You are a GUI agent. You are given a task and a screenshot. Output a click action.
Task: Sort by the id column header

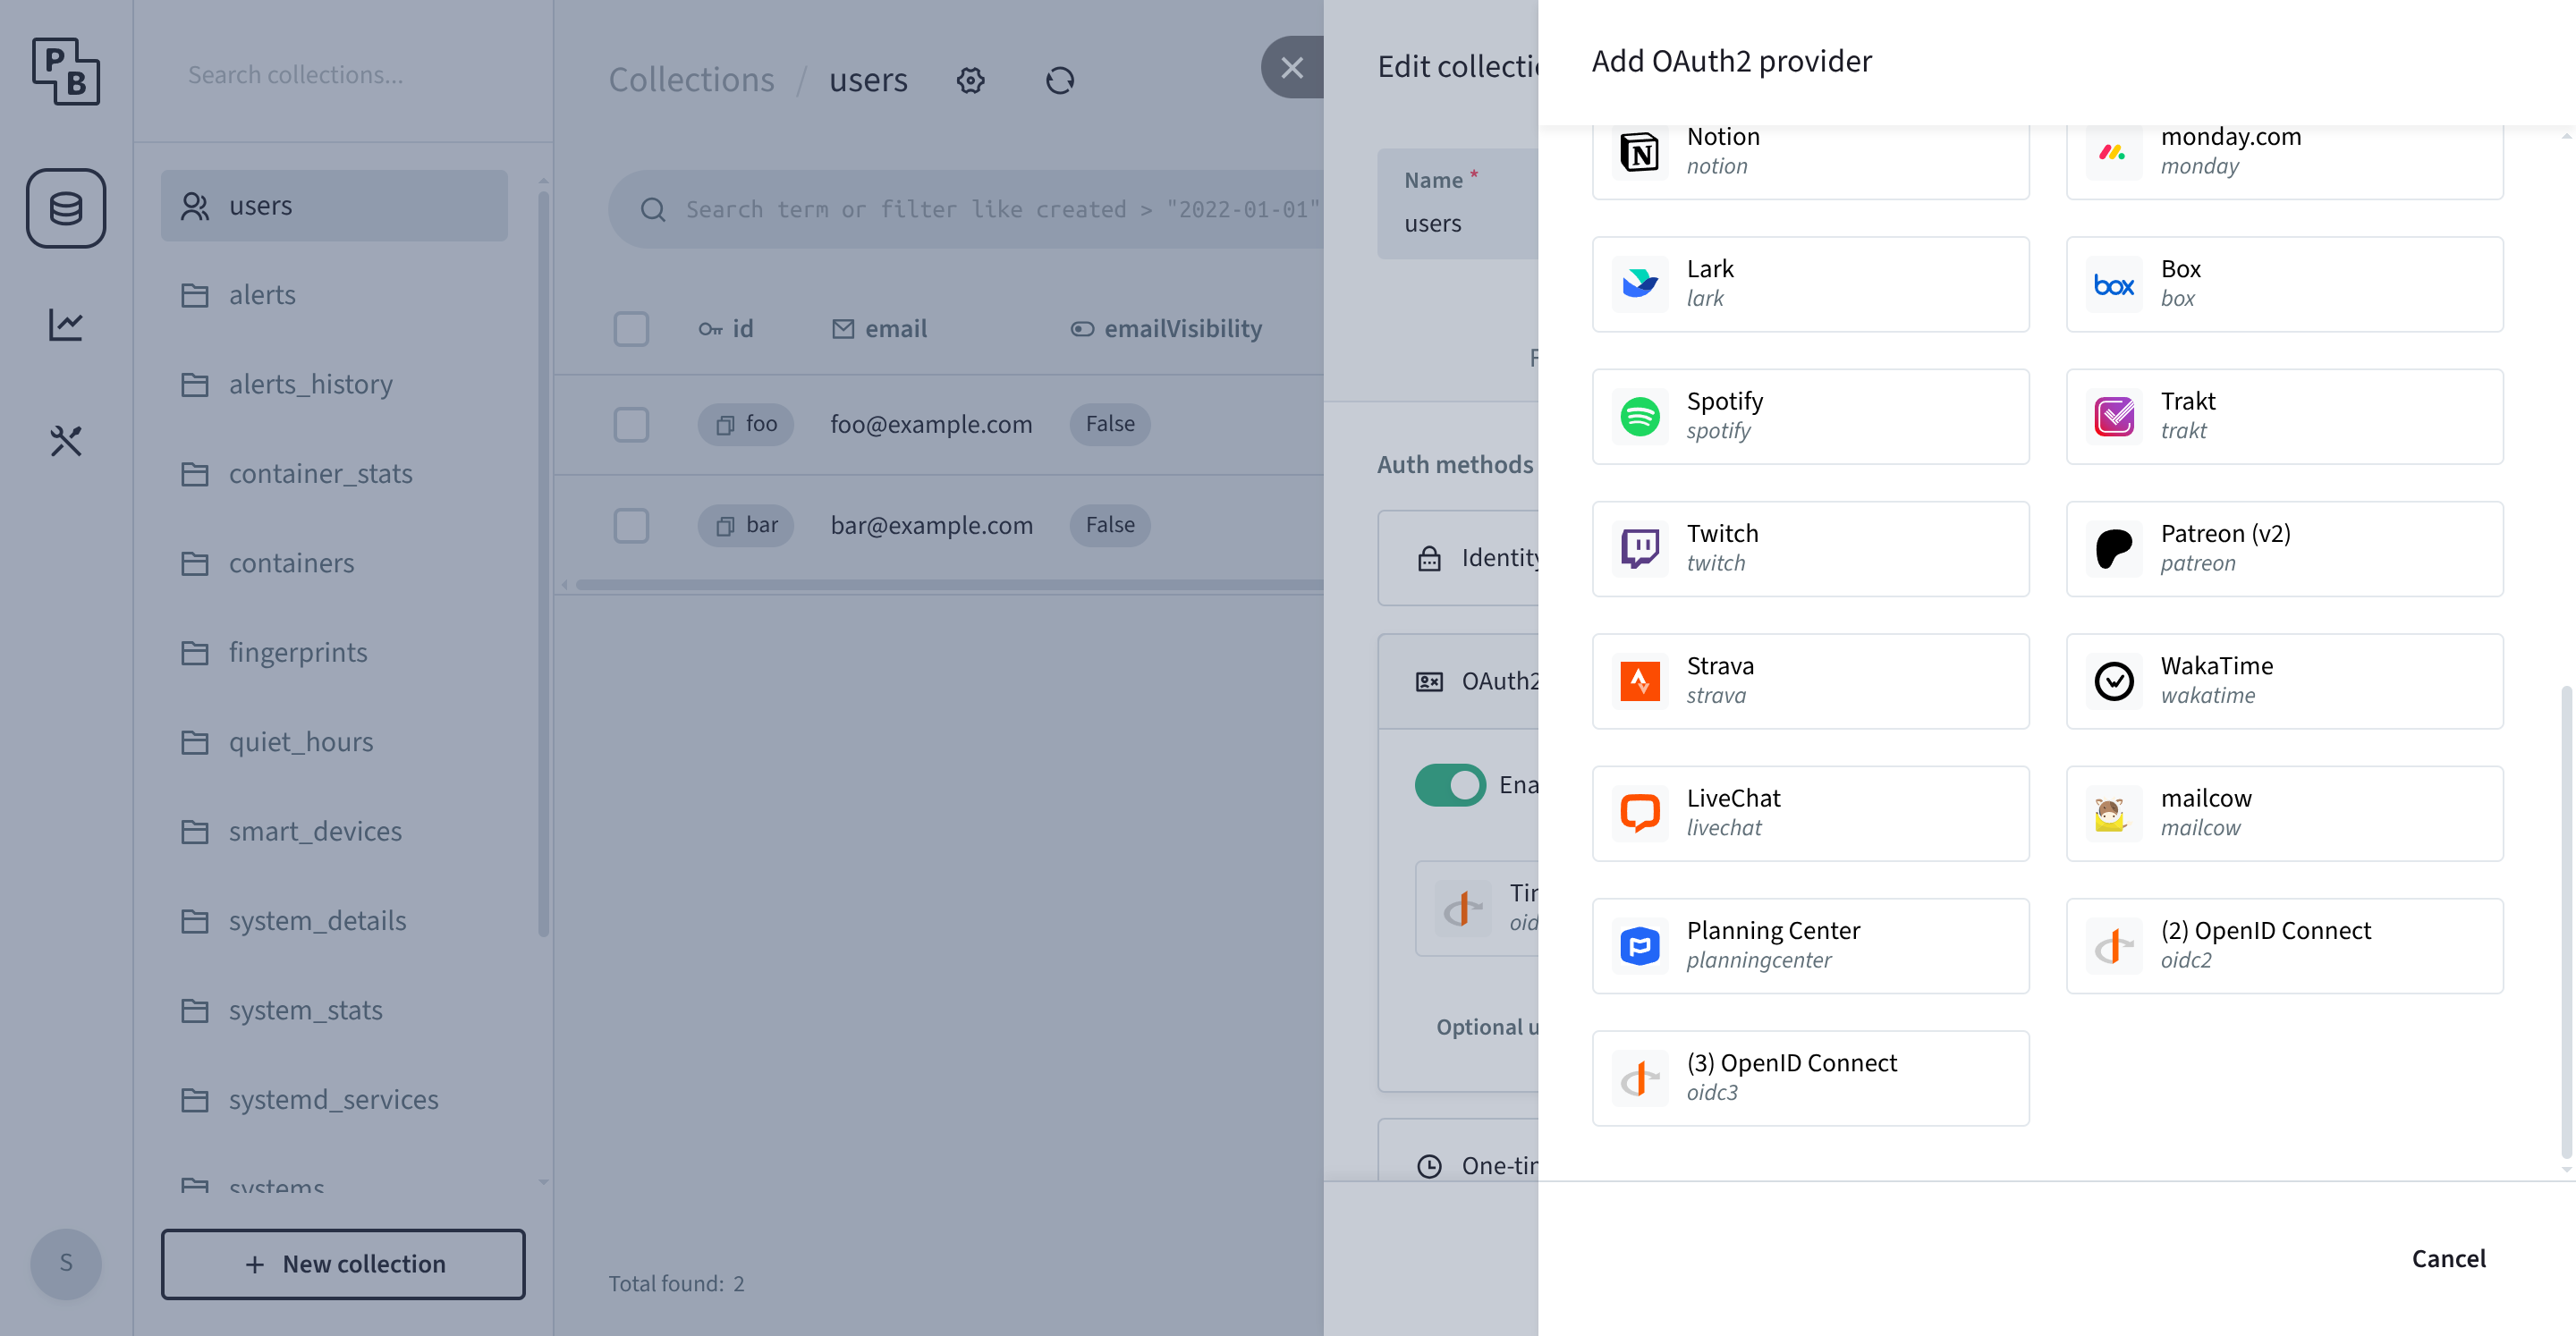pyautogui.click(x=725, y=329)
